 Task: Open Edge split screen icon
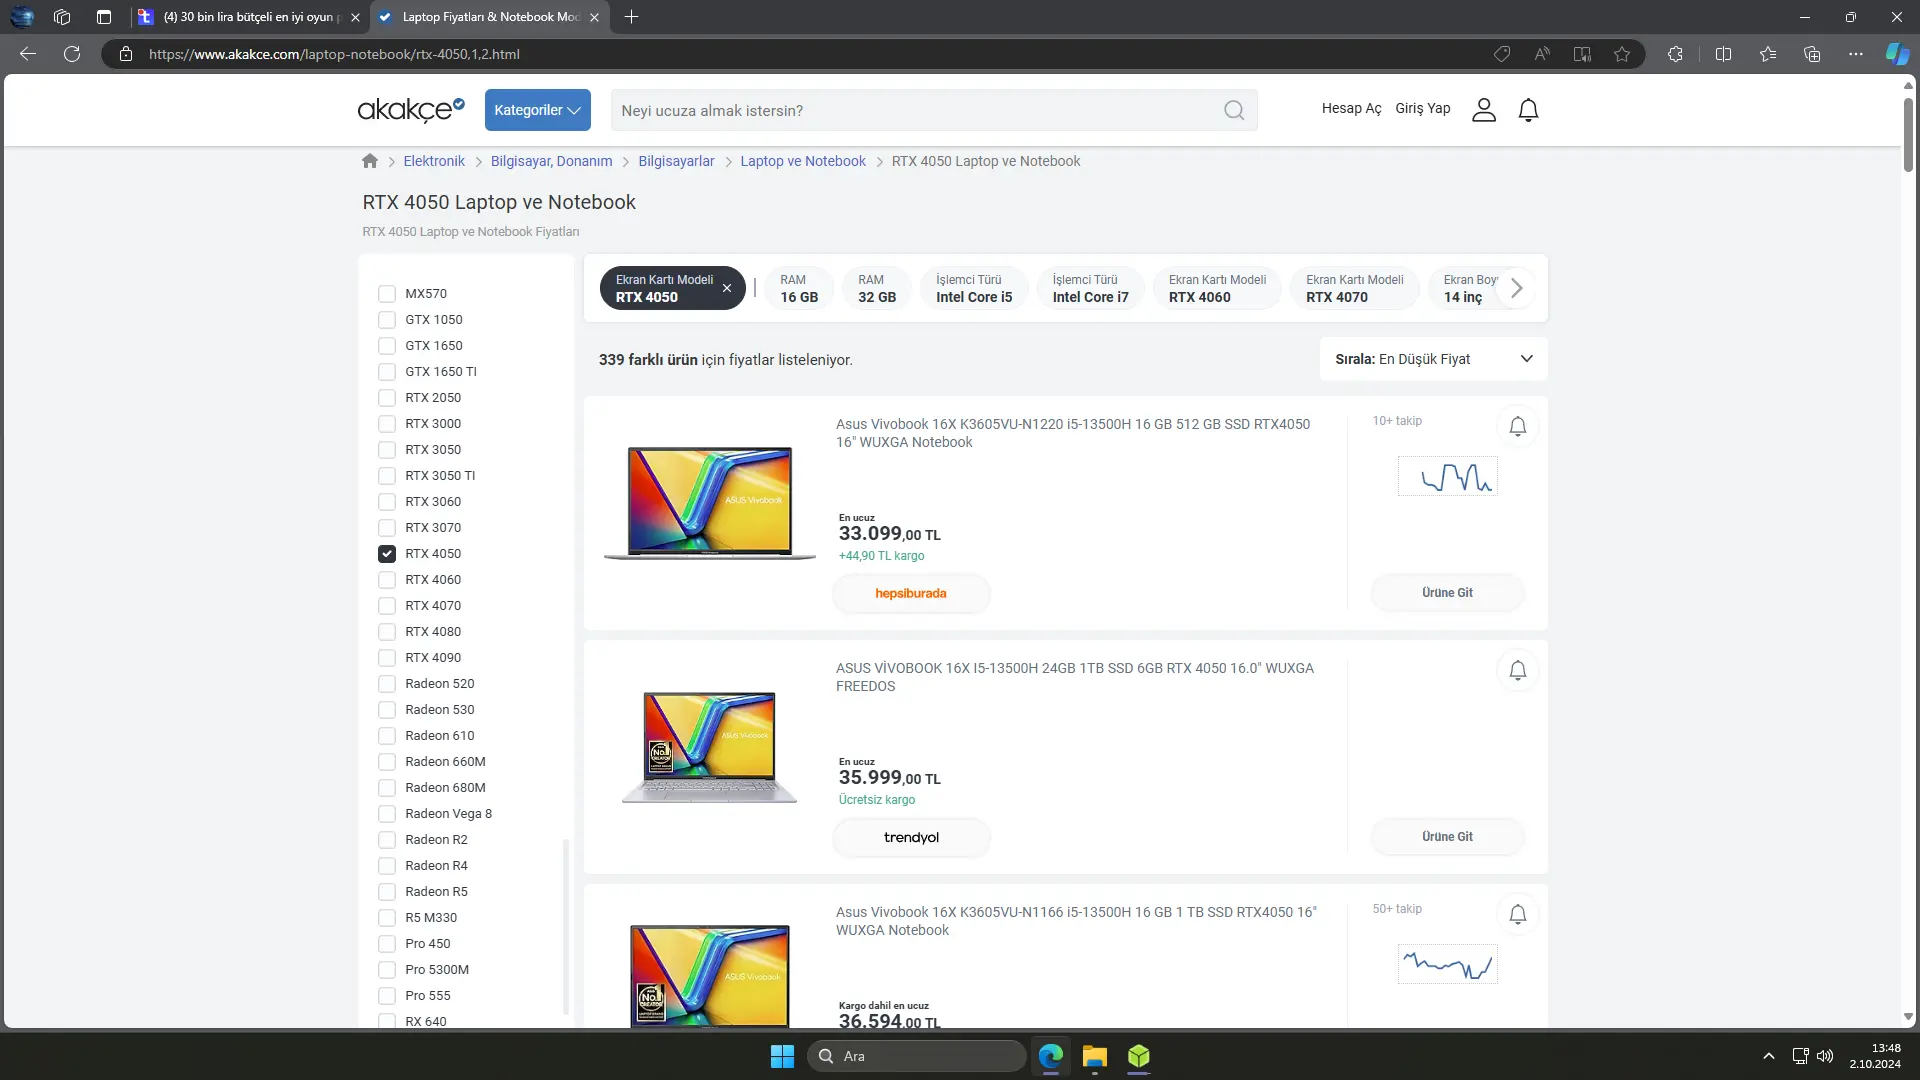click(1723, 54)
